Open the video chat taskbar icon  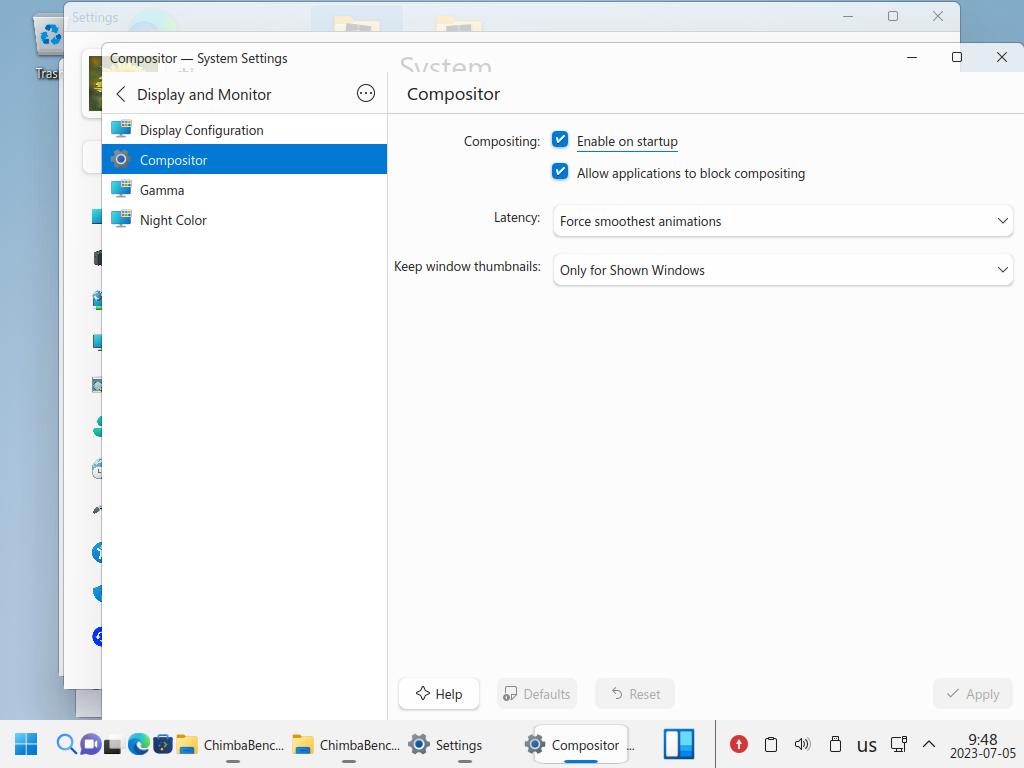[90, 744]
